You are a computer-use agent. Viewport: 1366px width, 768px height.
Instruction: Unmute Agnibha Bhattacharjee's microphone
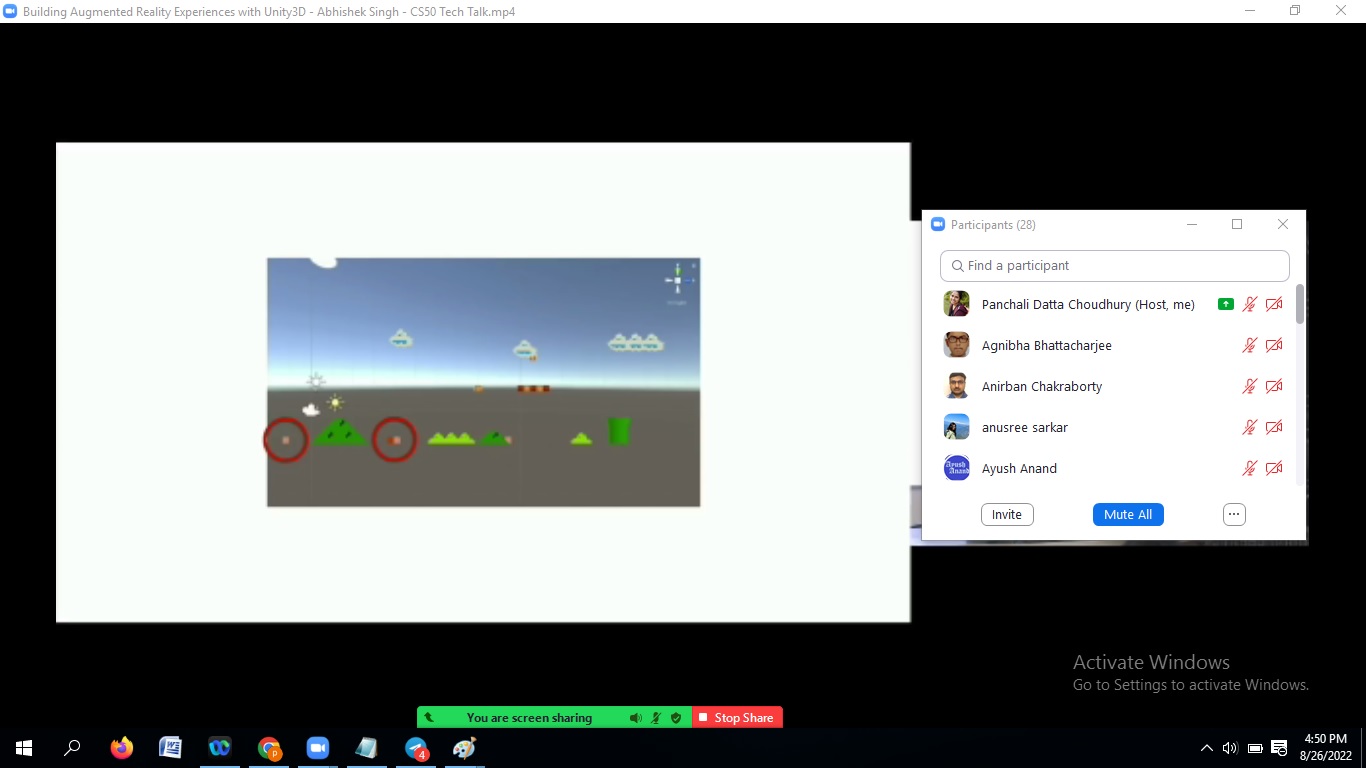[x=1249, y=345]
